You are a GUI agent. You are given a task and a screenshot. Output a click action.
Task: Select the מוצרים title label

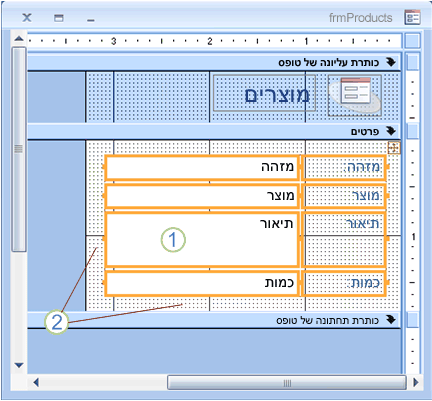[x=264, y=93]
